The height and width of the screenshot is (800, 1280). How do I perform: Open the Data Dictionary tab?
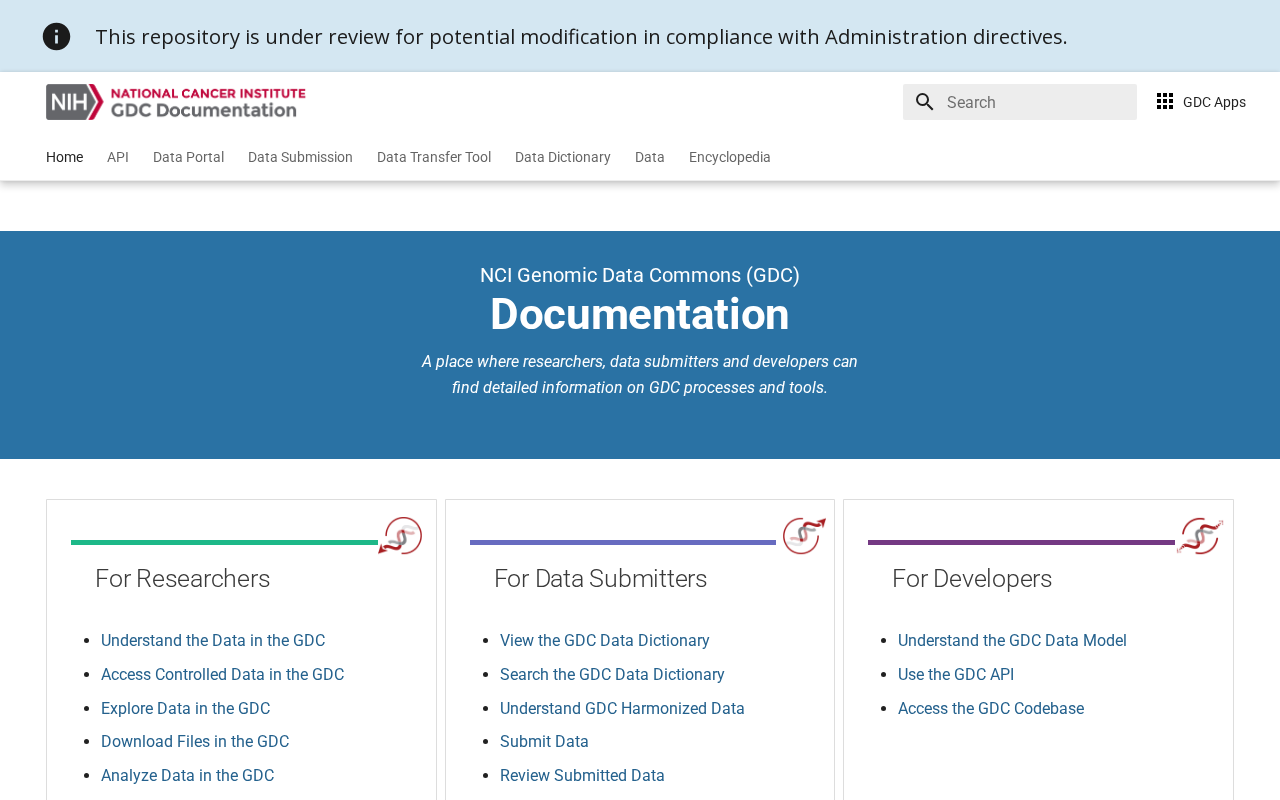(x=563, y=157)
